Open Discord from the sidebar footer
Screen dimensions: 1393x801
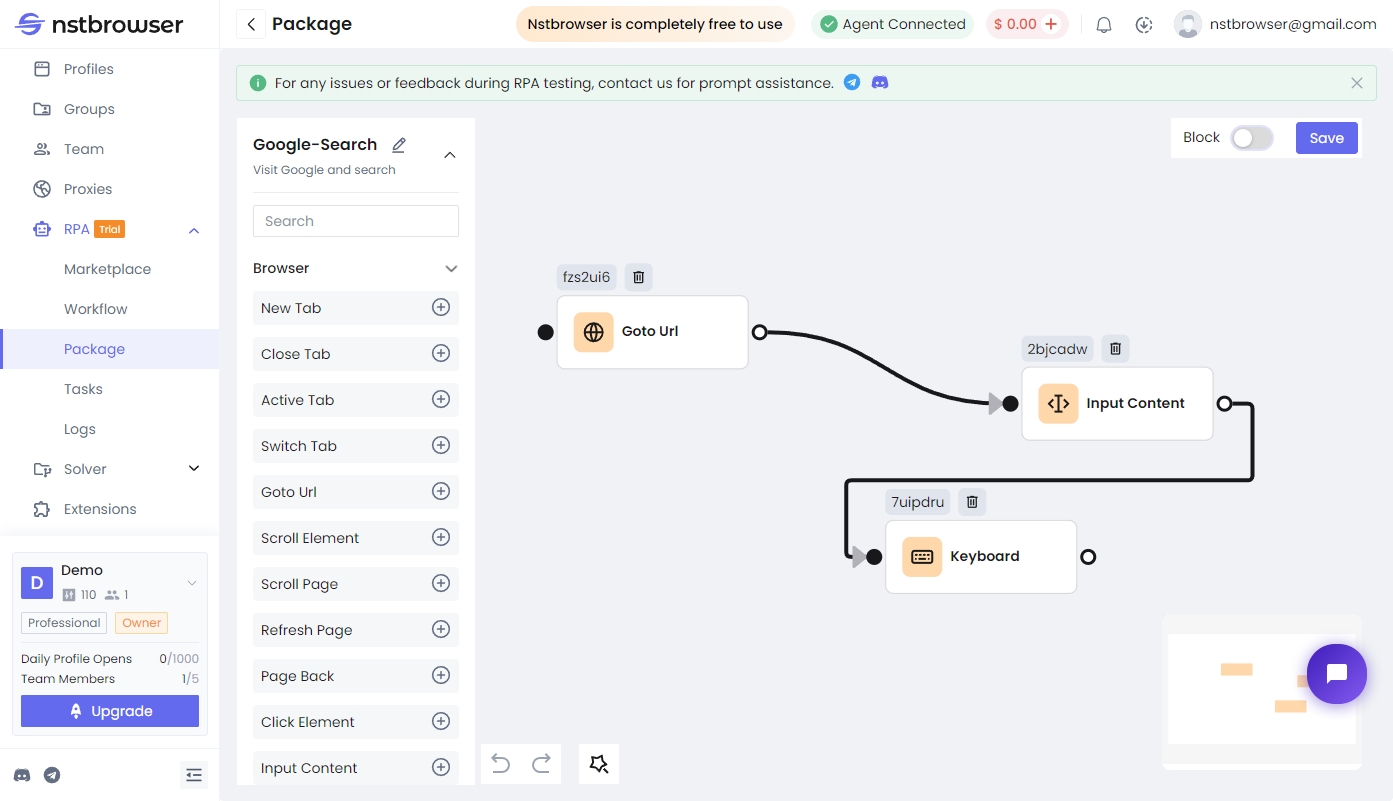(x=22, y=775)
